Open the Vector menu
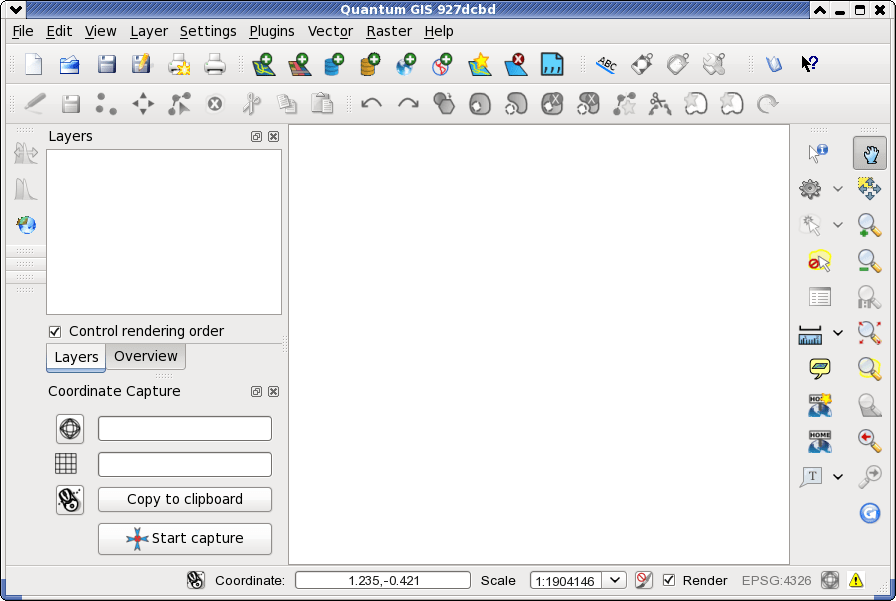 coord(330,31)
